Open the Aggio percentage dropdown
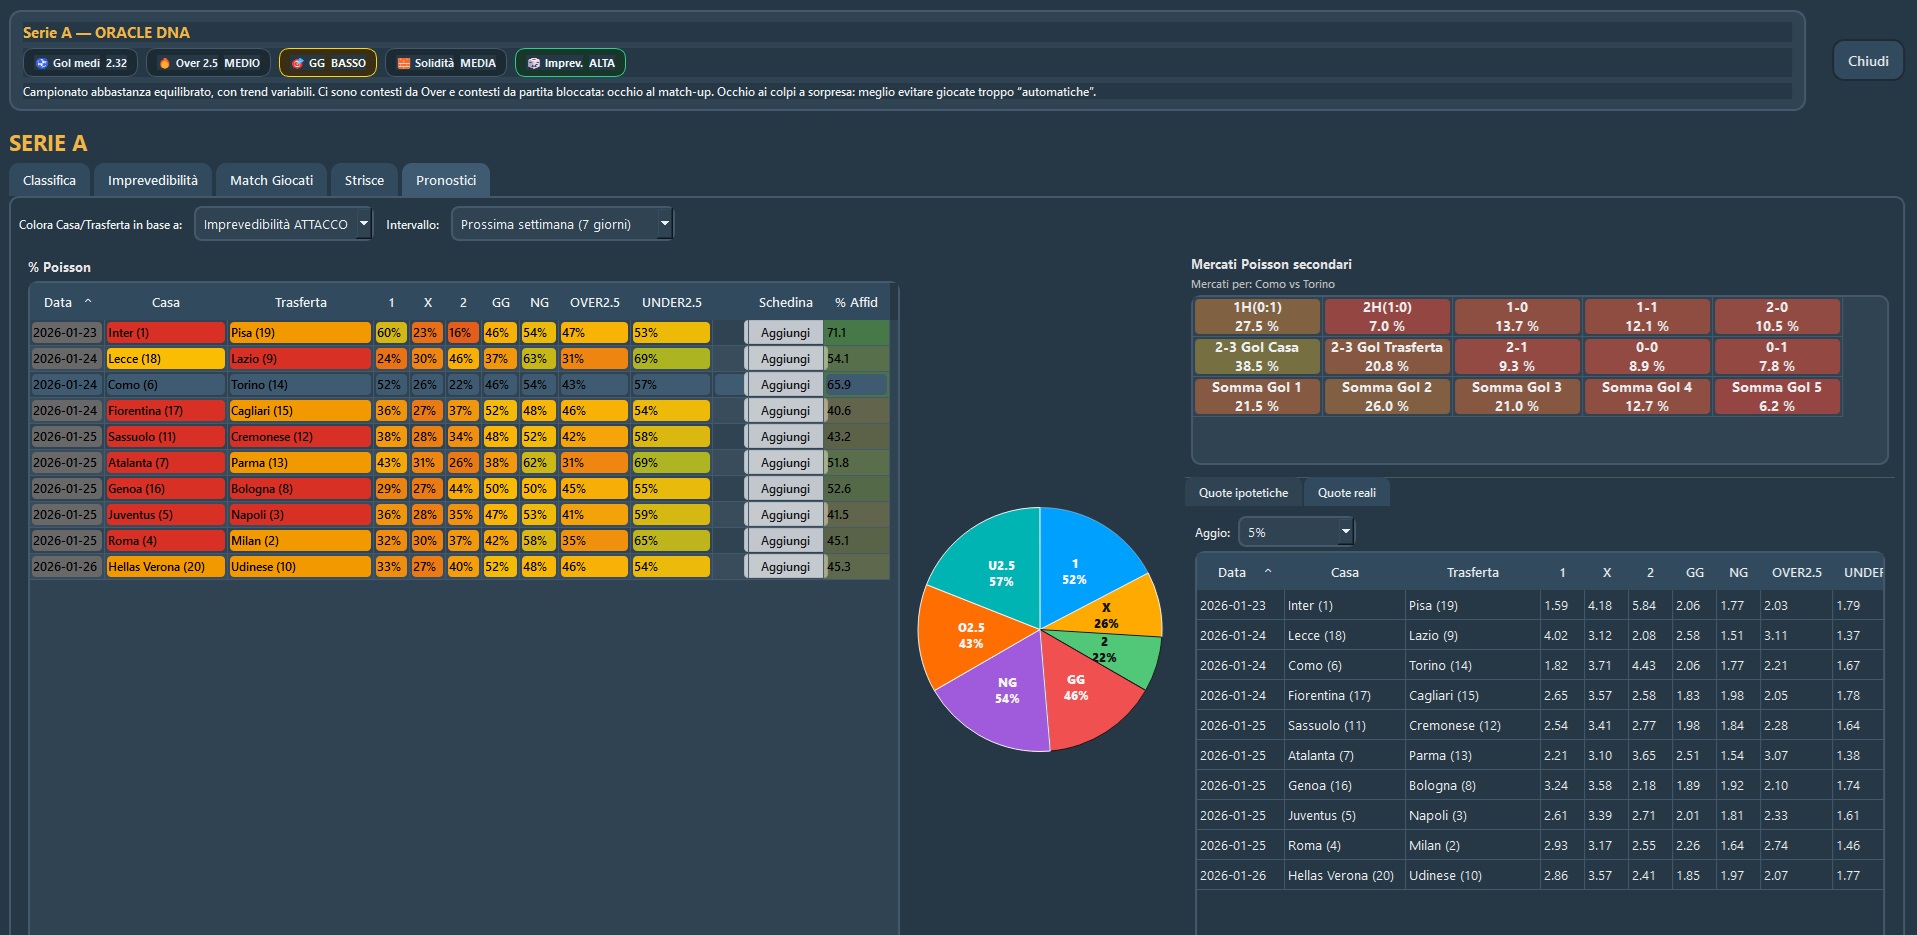 tap(1295, 532)
